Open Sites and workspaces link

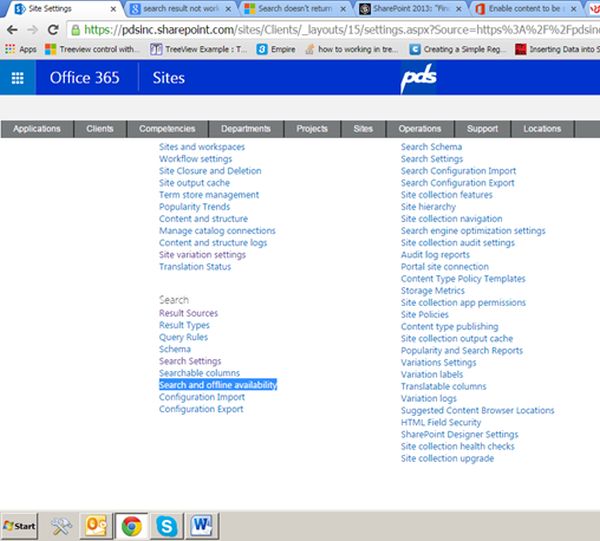[x=202, y=147]
